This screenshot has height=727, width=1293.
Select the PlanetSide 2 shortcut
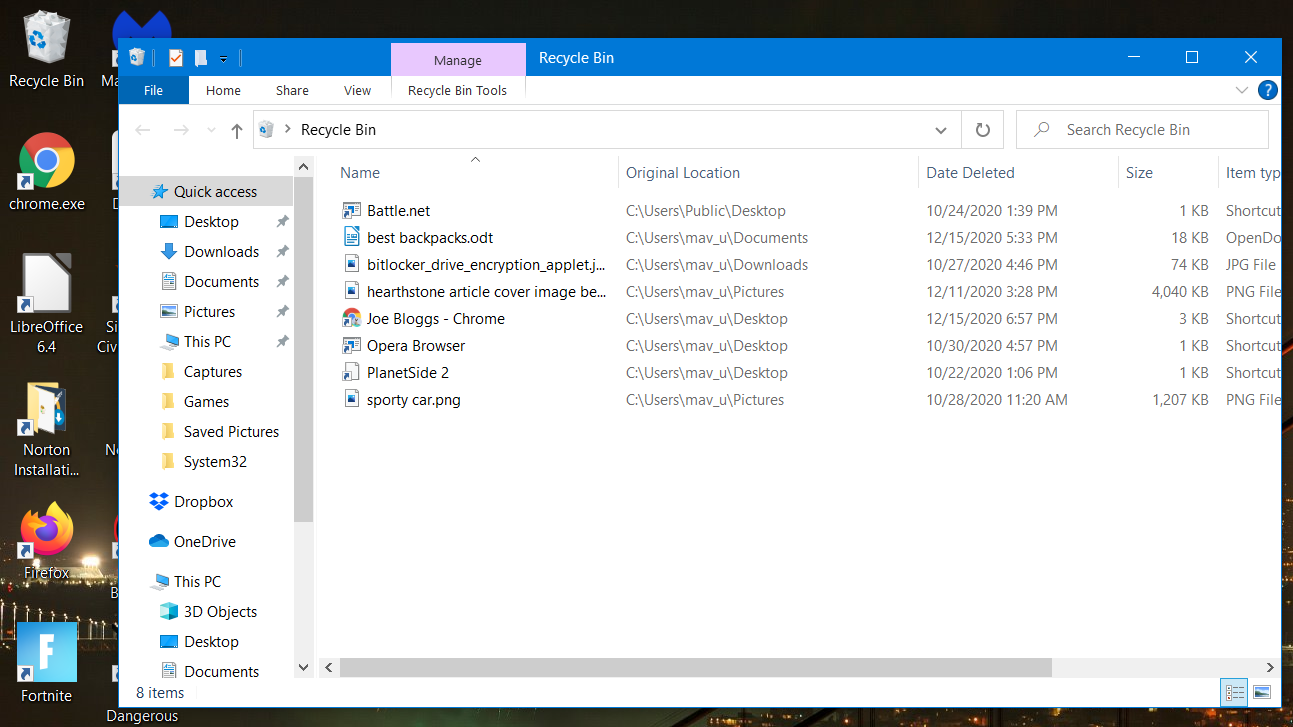(x=407, y=373)
